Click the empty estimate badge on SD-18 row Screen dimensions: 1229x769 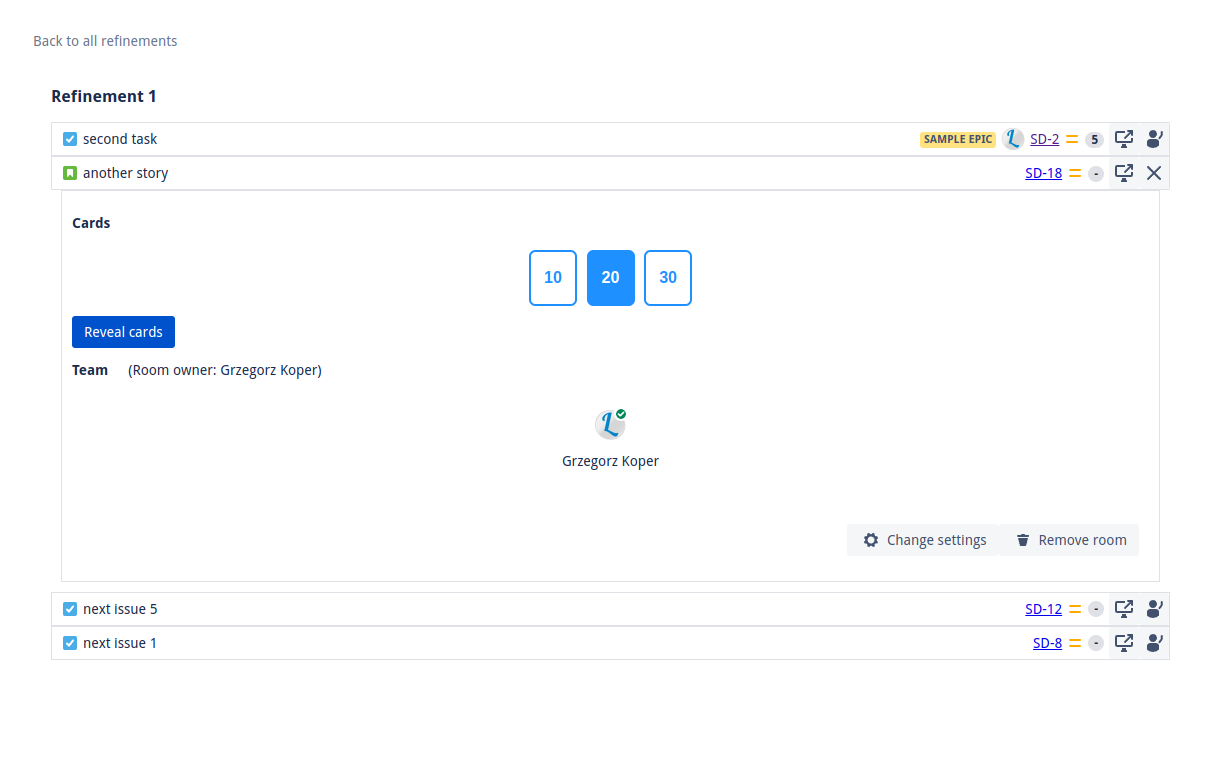pyautogui.click(x=1096, y=174)
